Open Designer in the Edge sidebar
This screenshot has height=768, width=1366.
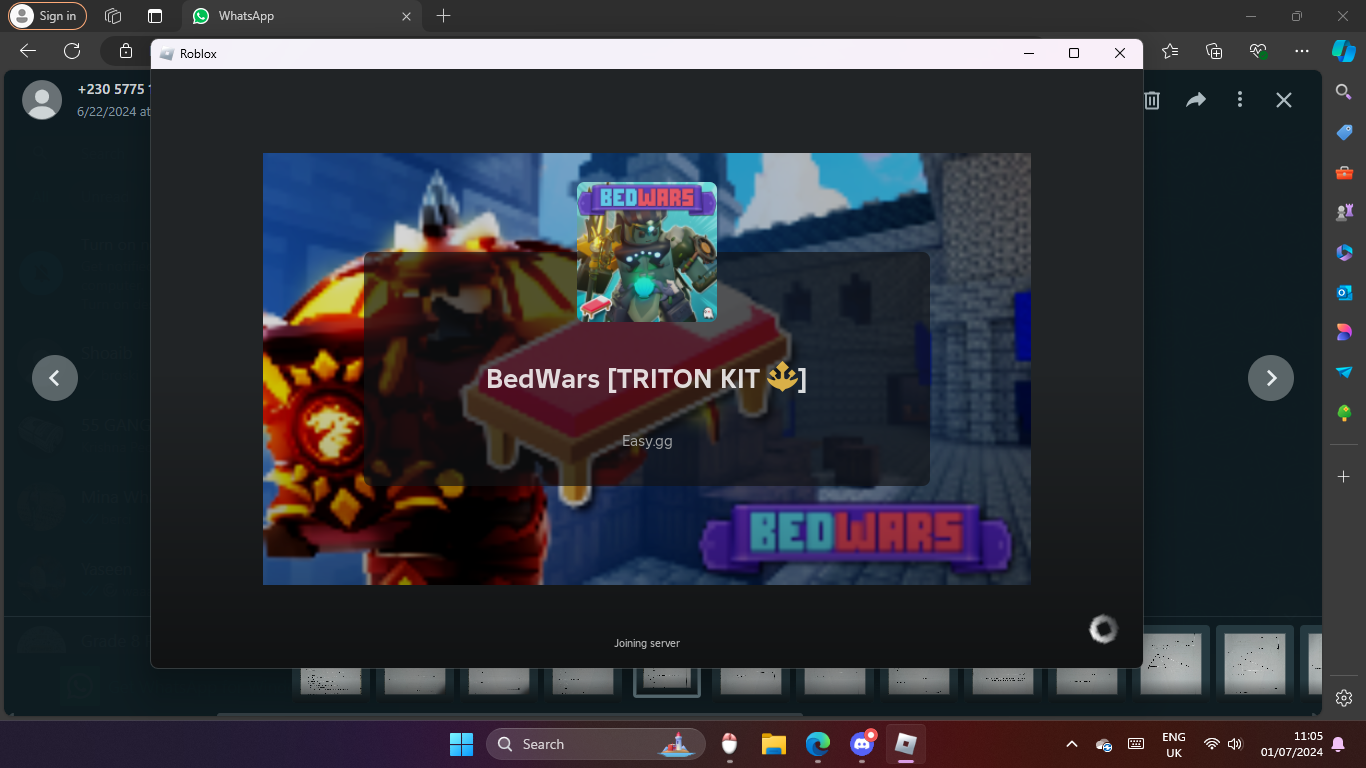pyautogui.click(x=1344, y=332)
